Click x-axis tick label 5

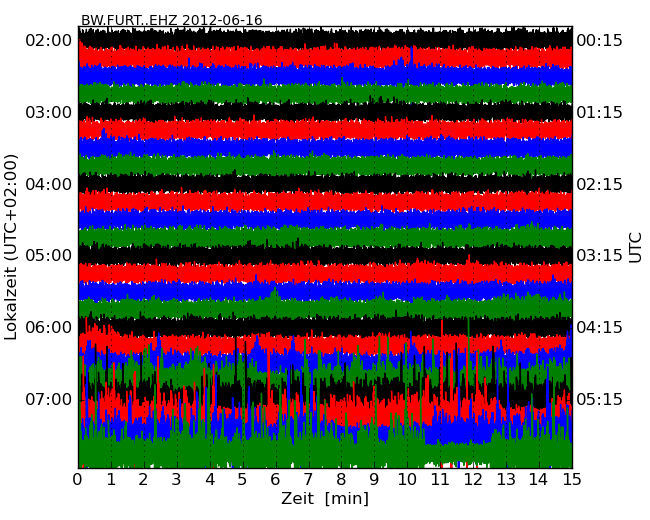click(243, 479)
